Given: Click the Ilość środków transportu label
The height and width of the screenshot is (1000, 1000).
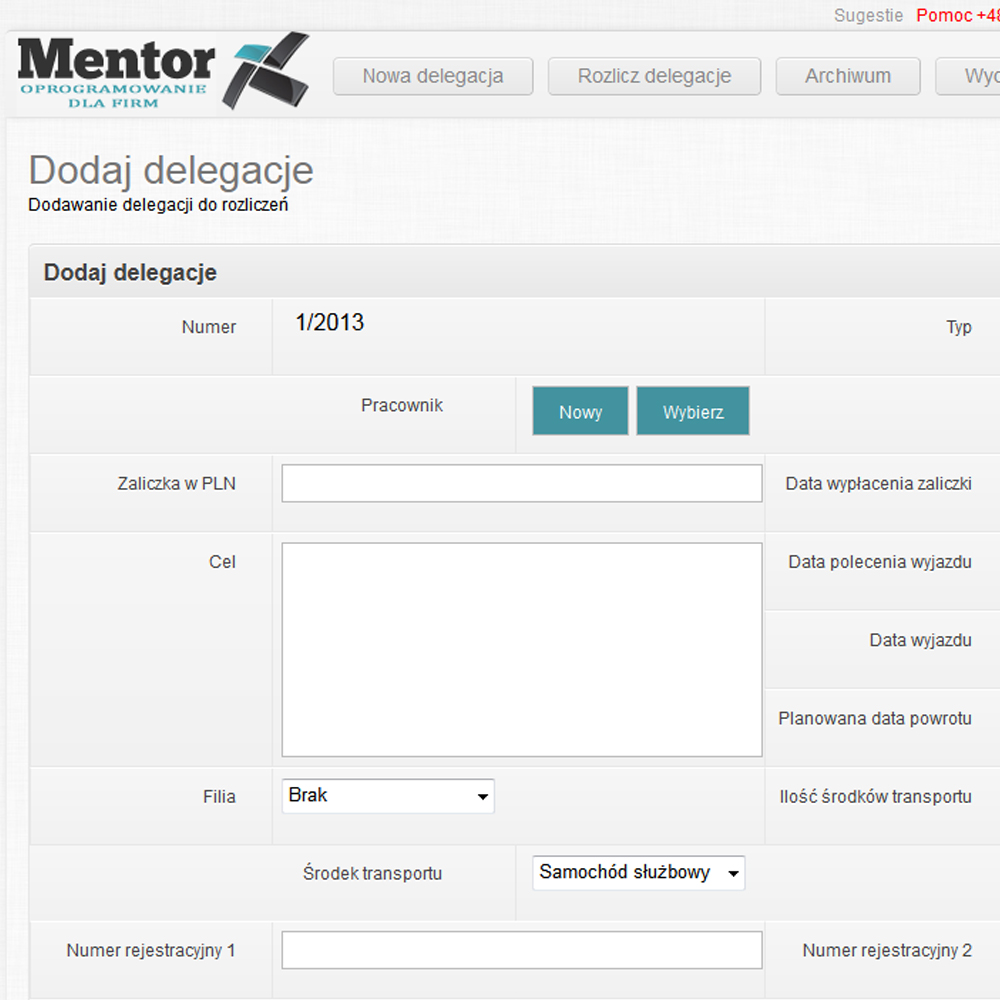Looking at the screenshot, I should [875, 797].
